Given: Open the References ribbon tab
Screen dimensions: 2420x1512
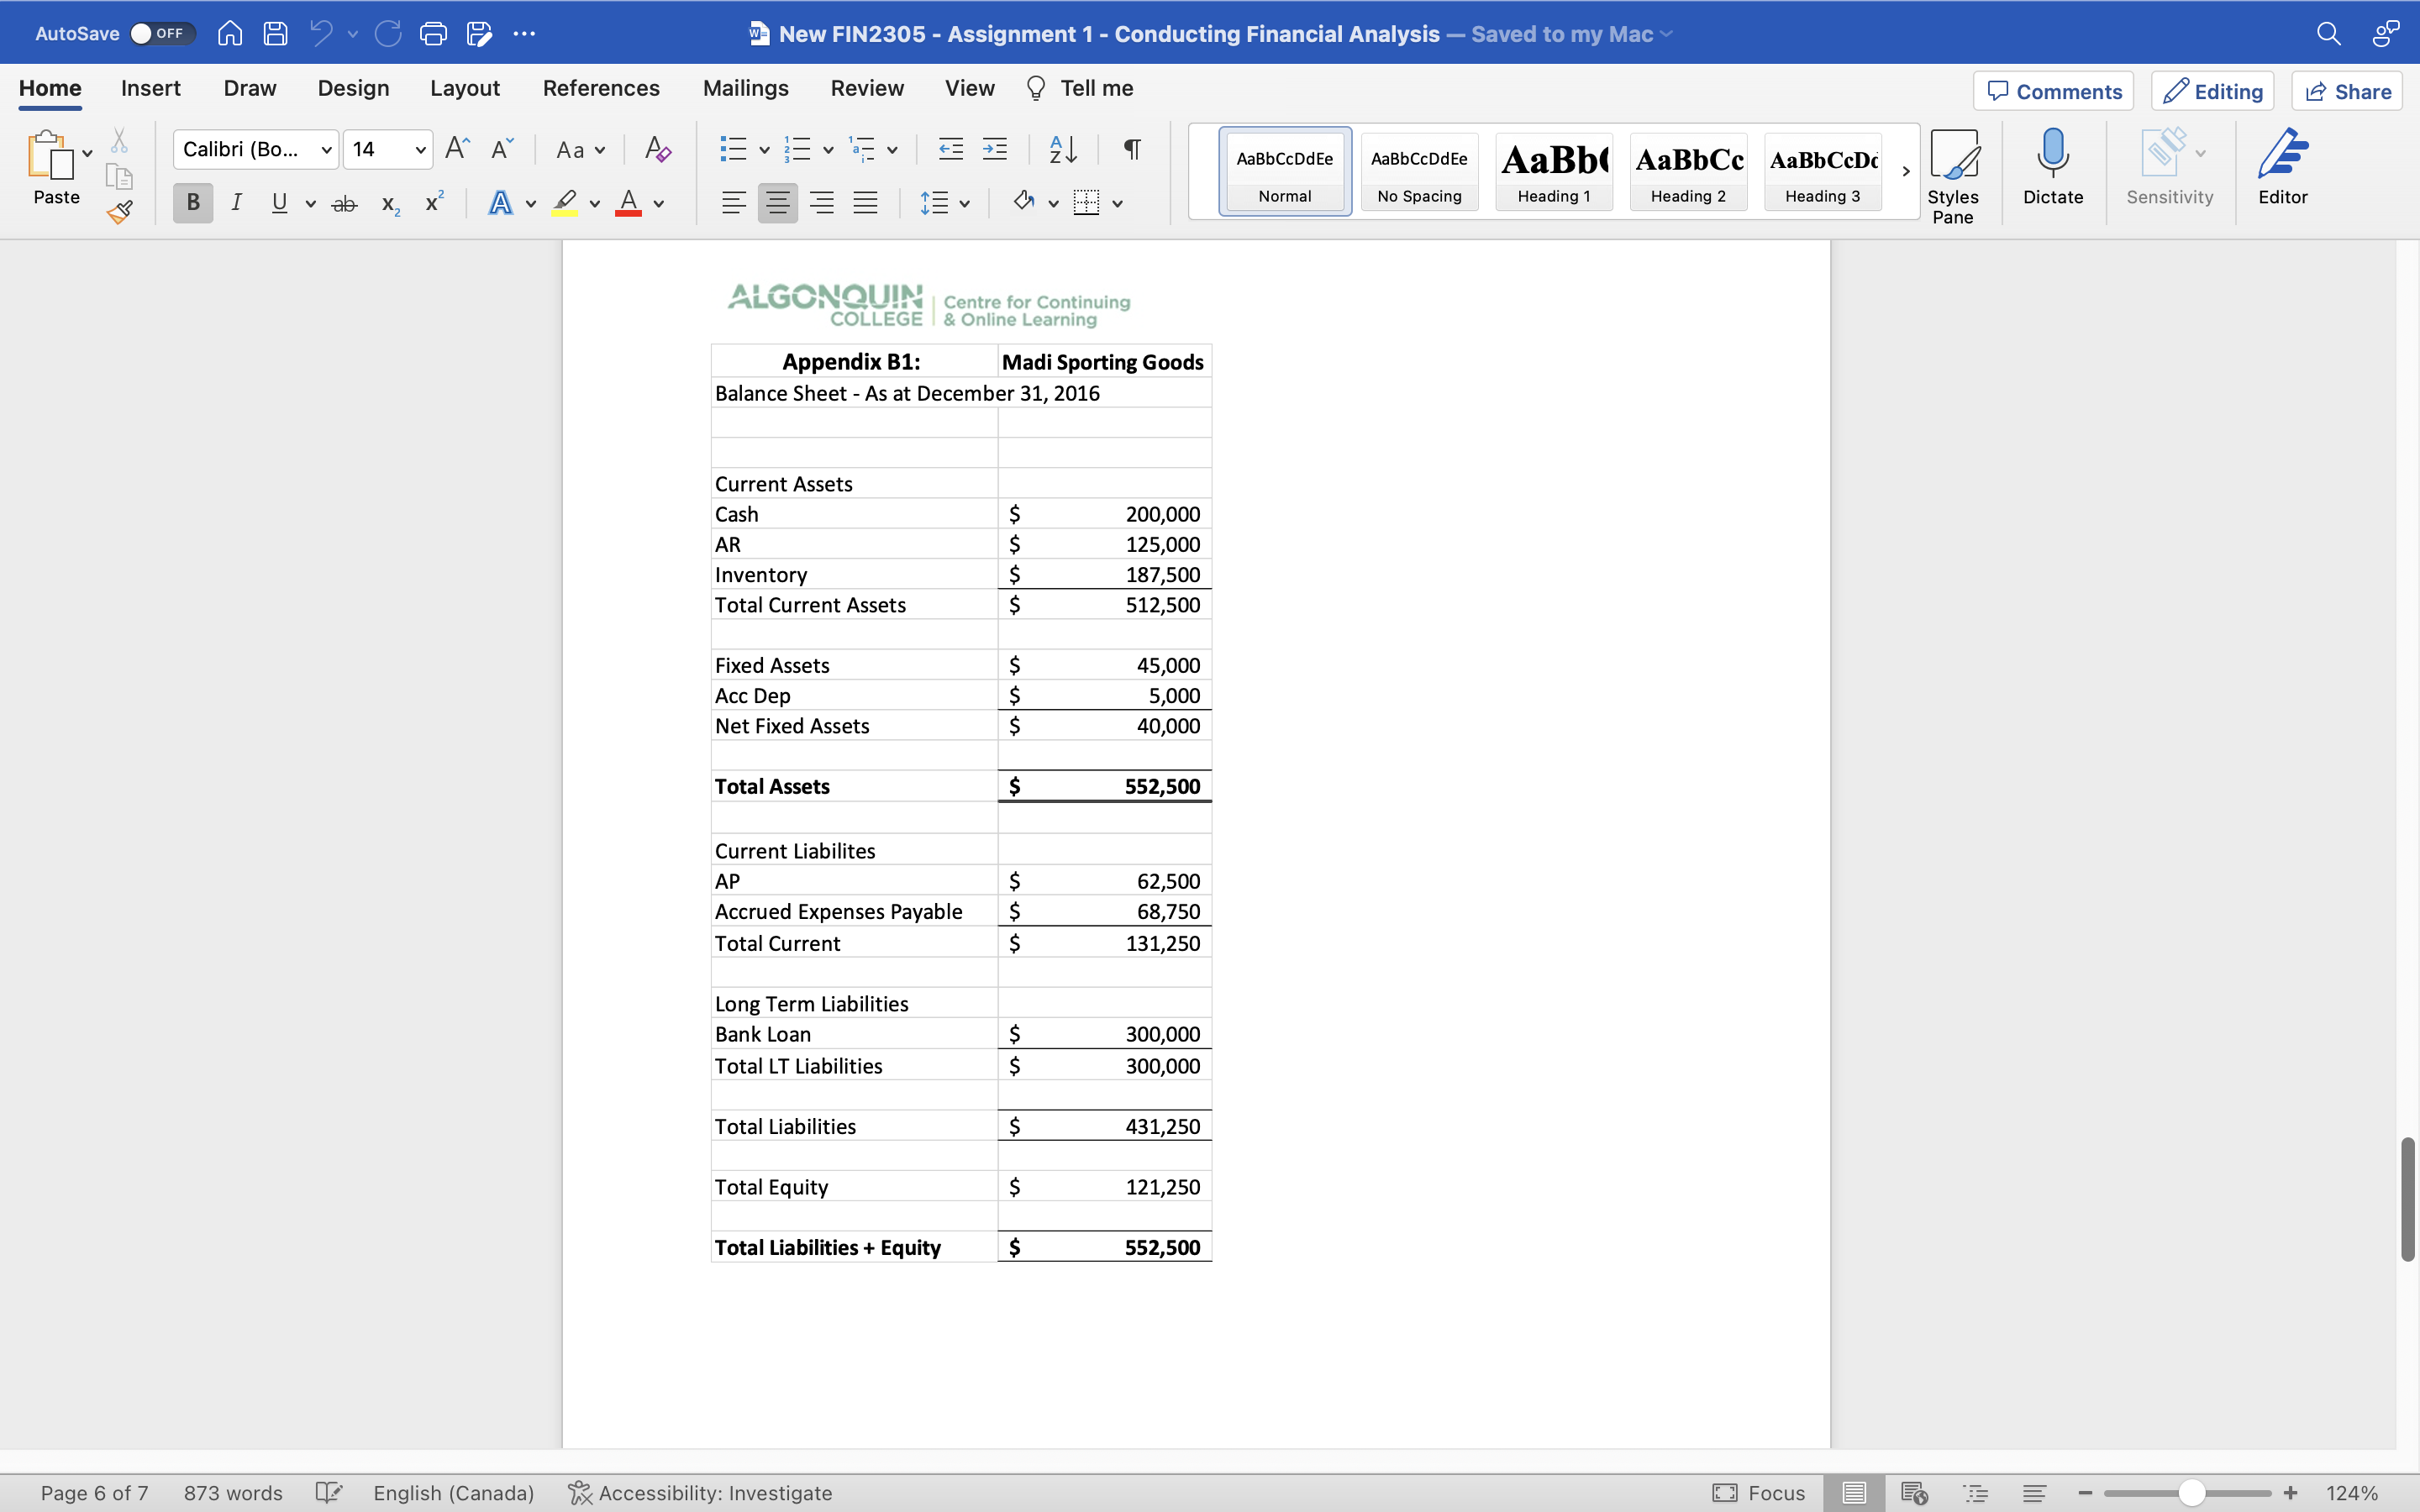Looking at the screenshot, I should (x=601, y=88).
